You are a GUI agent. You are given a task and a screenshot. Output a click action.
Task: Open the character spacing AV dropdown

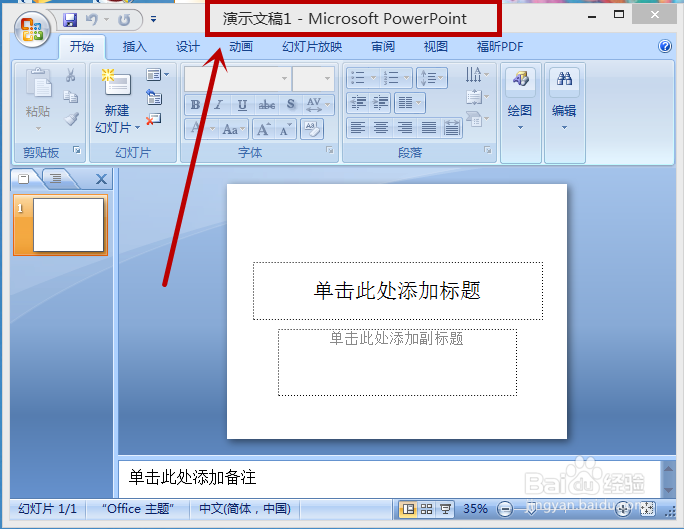pyautogui.click(x=318, y=105)
